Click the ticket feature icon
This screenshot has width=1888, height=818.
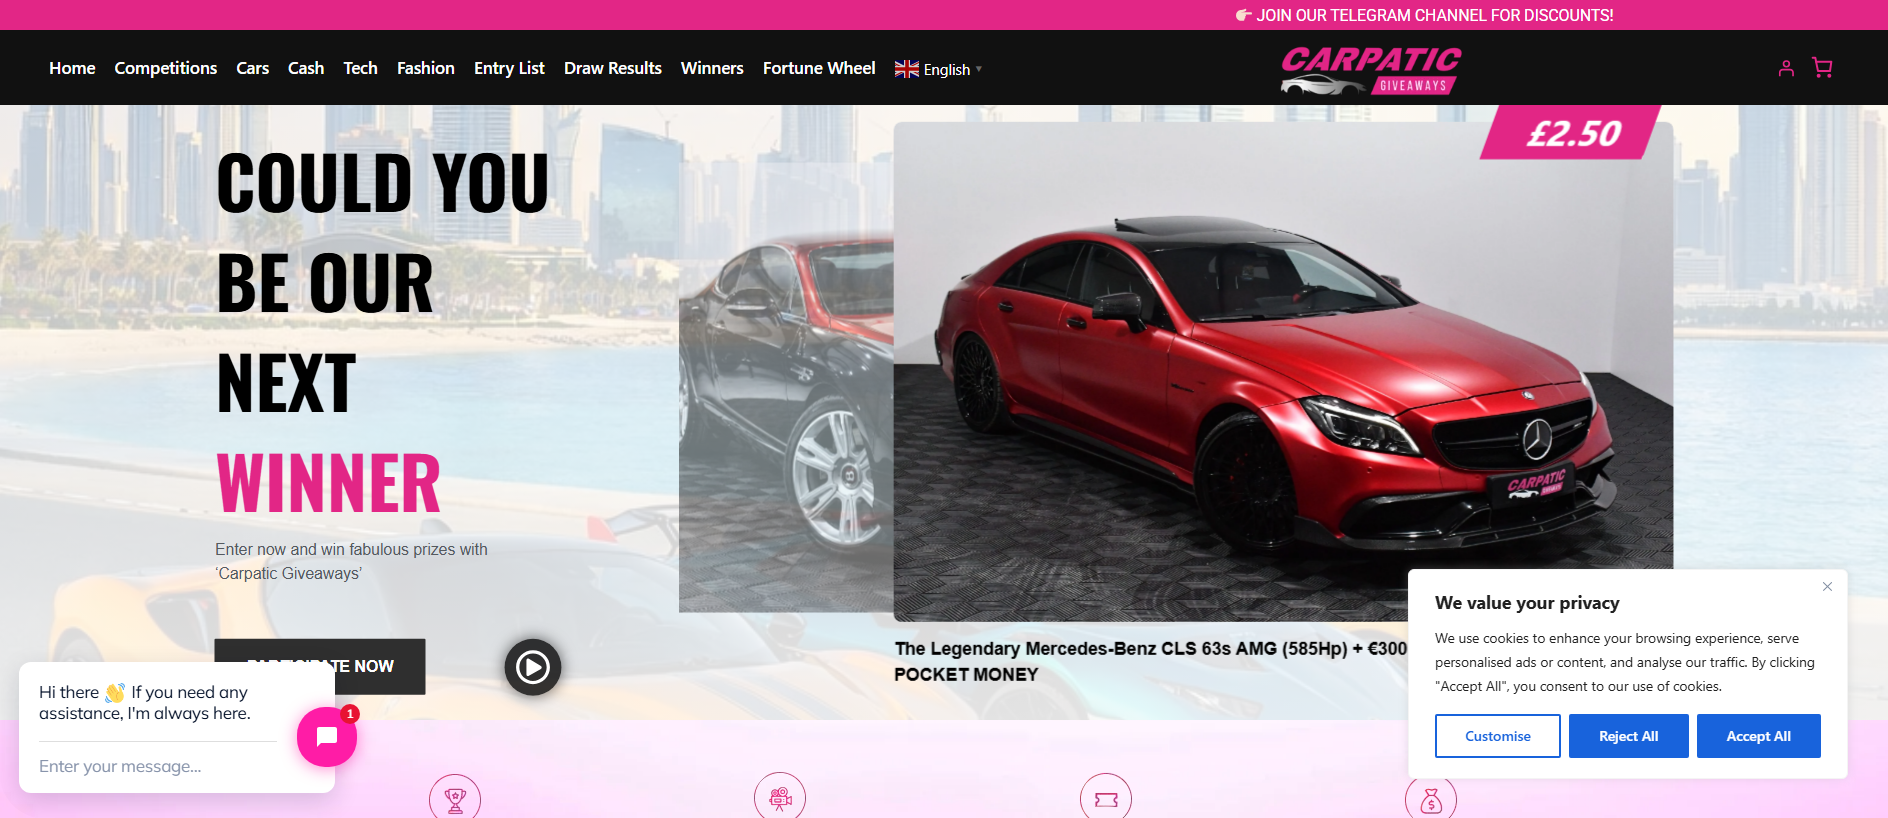point(1106,799)
